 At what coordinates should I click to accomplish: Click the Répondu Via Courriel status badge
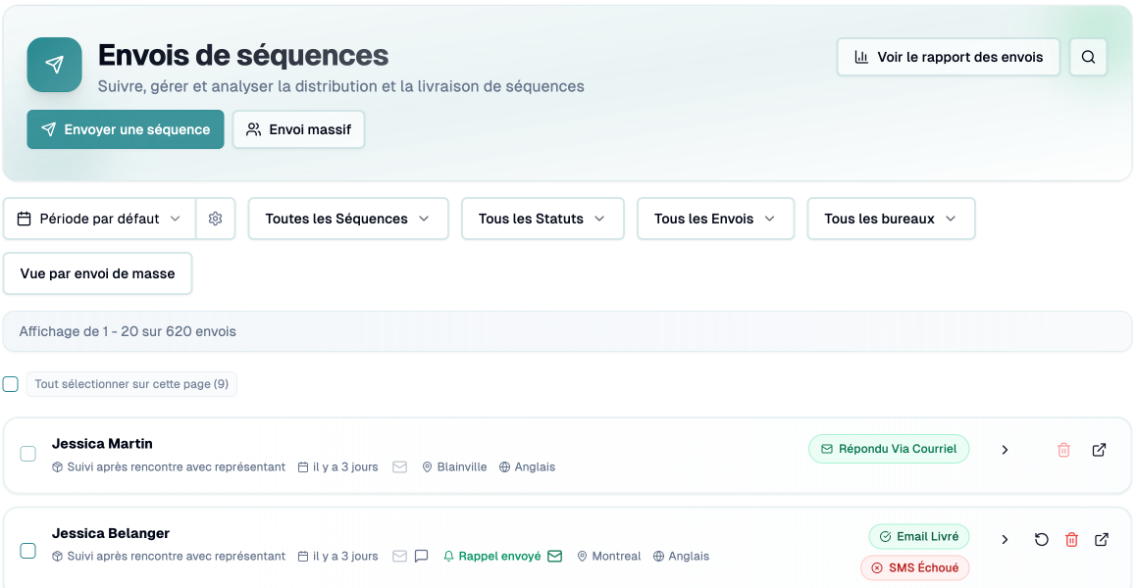[x=889, y=449]
